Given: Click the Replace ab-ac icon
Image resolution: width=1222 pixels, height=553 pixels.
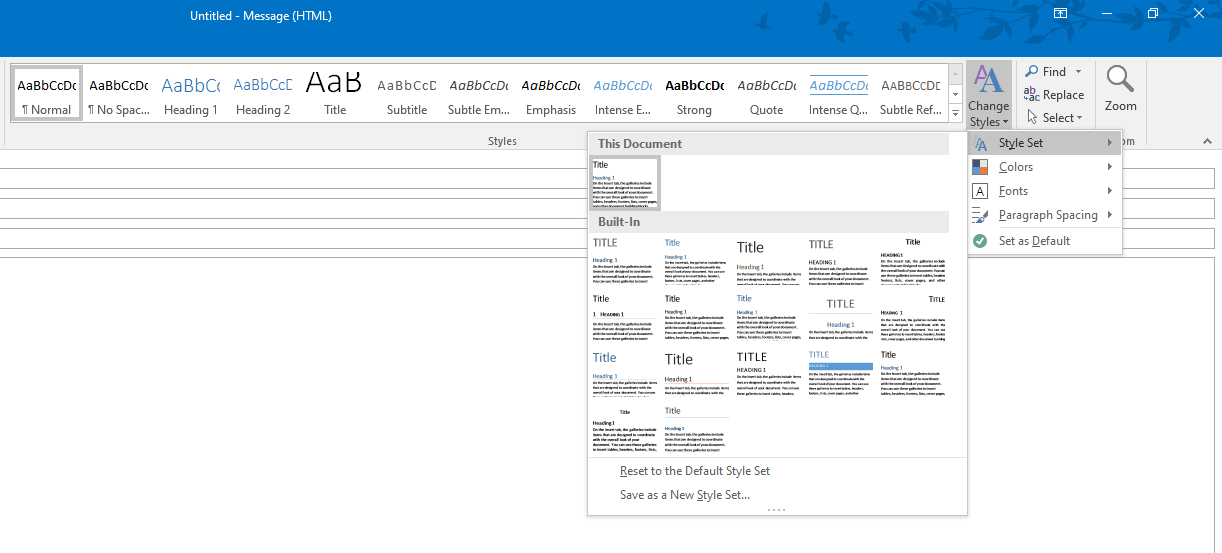Looking at the screenshot, I should click(x=1031, y=94).
